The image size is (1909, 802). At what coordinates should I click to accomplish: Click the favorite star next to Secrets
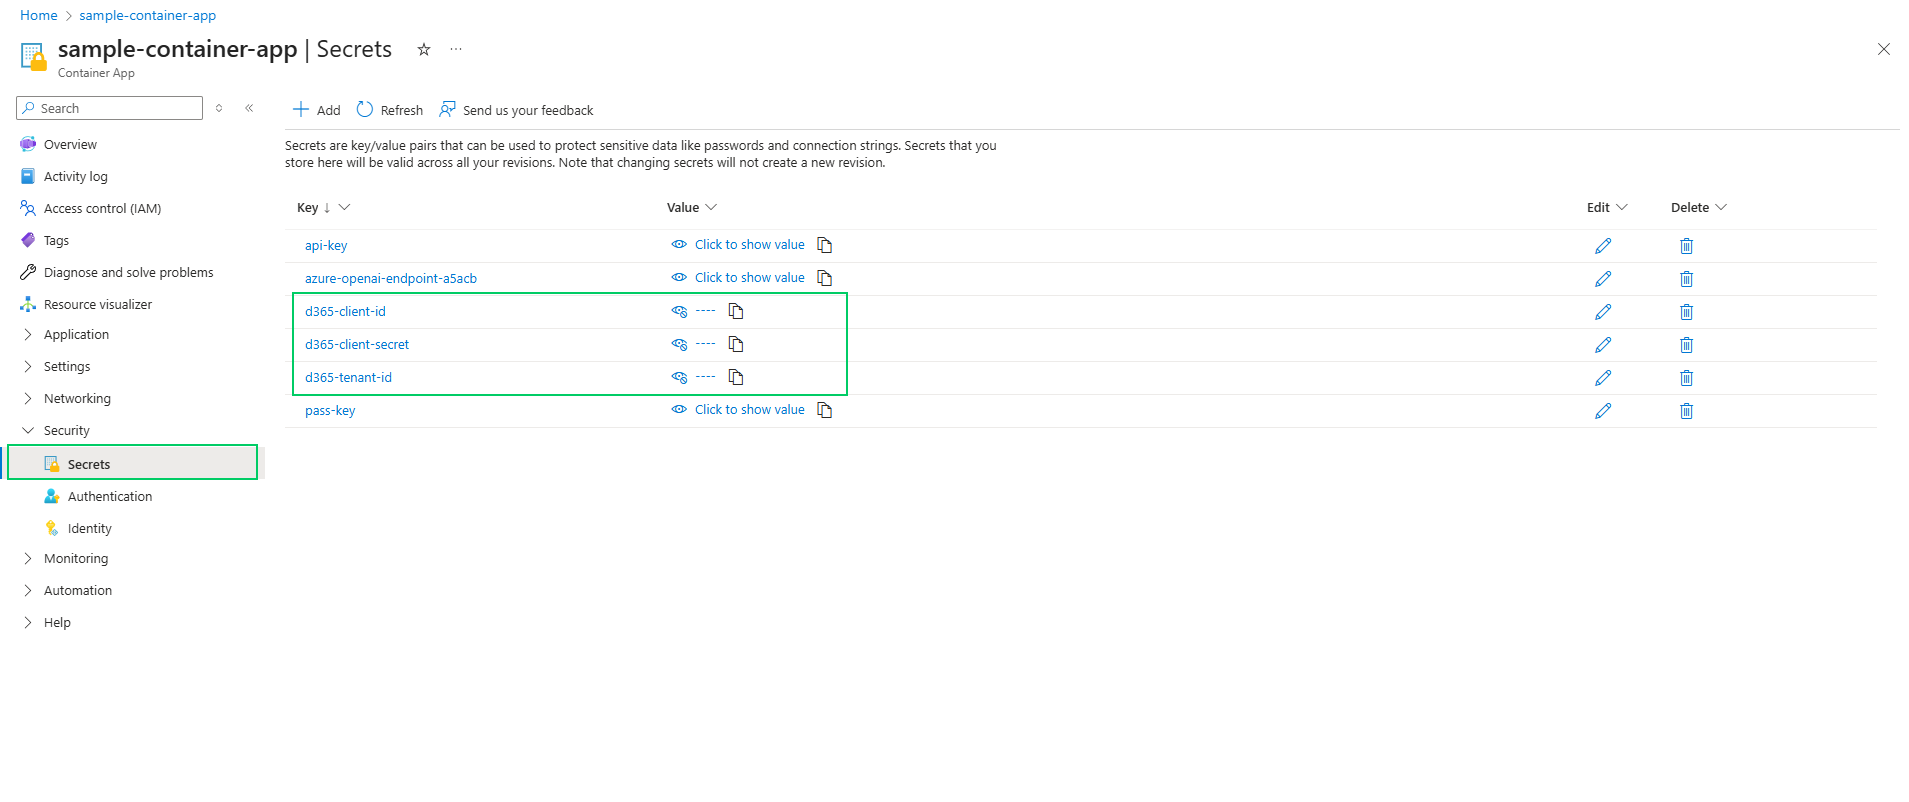[424, 49]
